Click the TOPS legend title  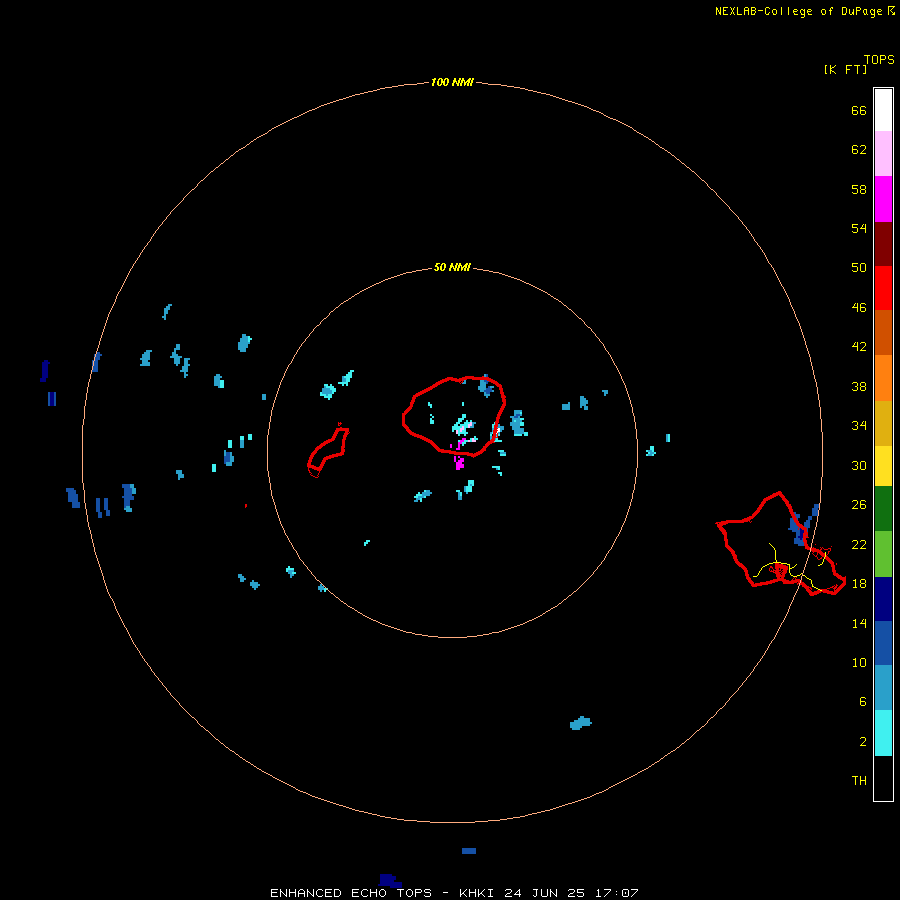pos(879,60)
